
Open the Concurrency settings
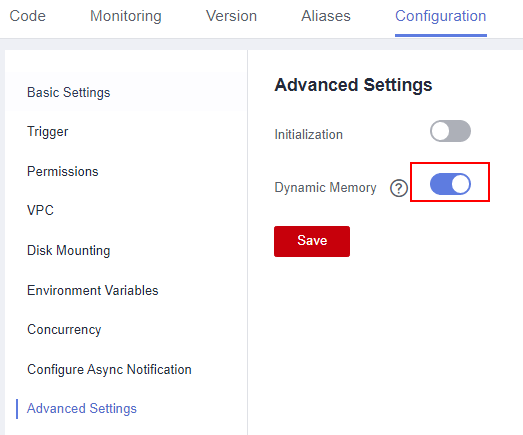[x=64, y=330]
